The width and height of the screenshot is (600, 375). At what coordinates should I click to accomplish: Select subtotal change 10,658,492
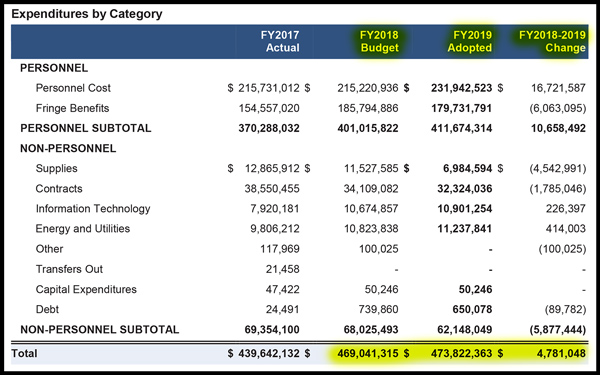pyautogui.click(x=558, y=128)
